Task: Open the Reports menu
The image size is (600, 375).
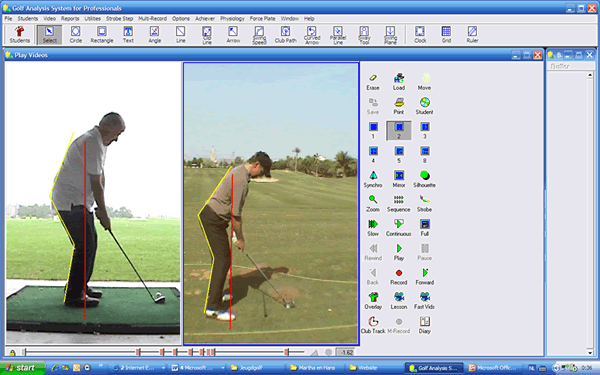Action: [x=70, y=18]
